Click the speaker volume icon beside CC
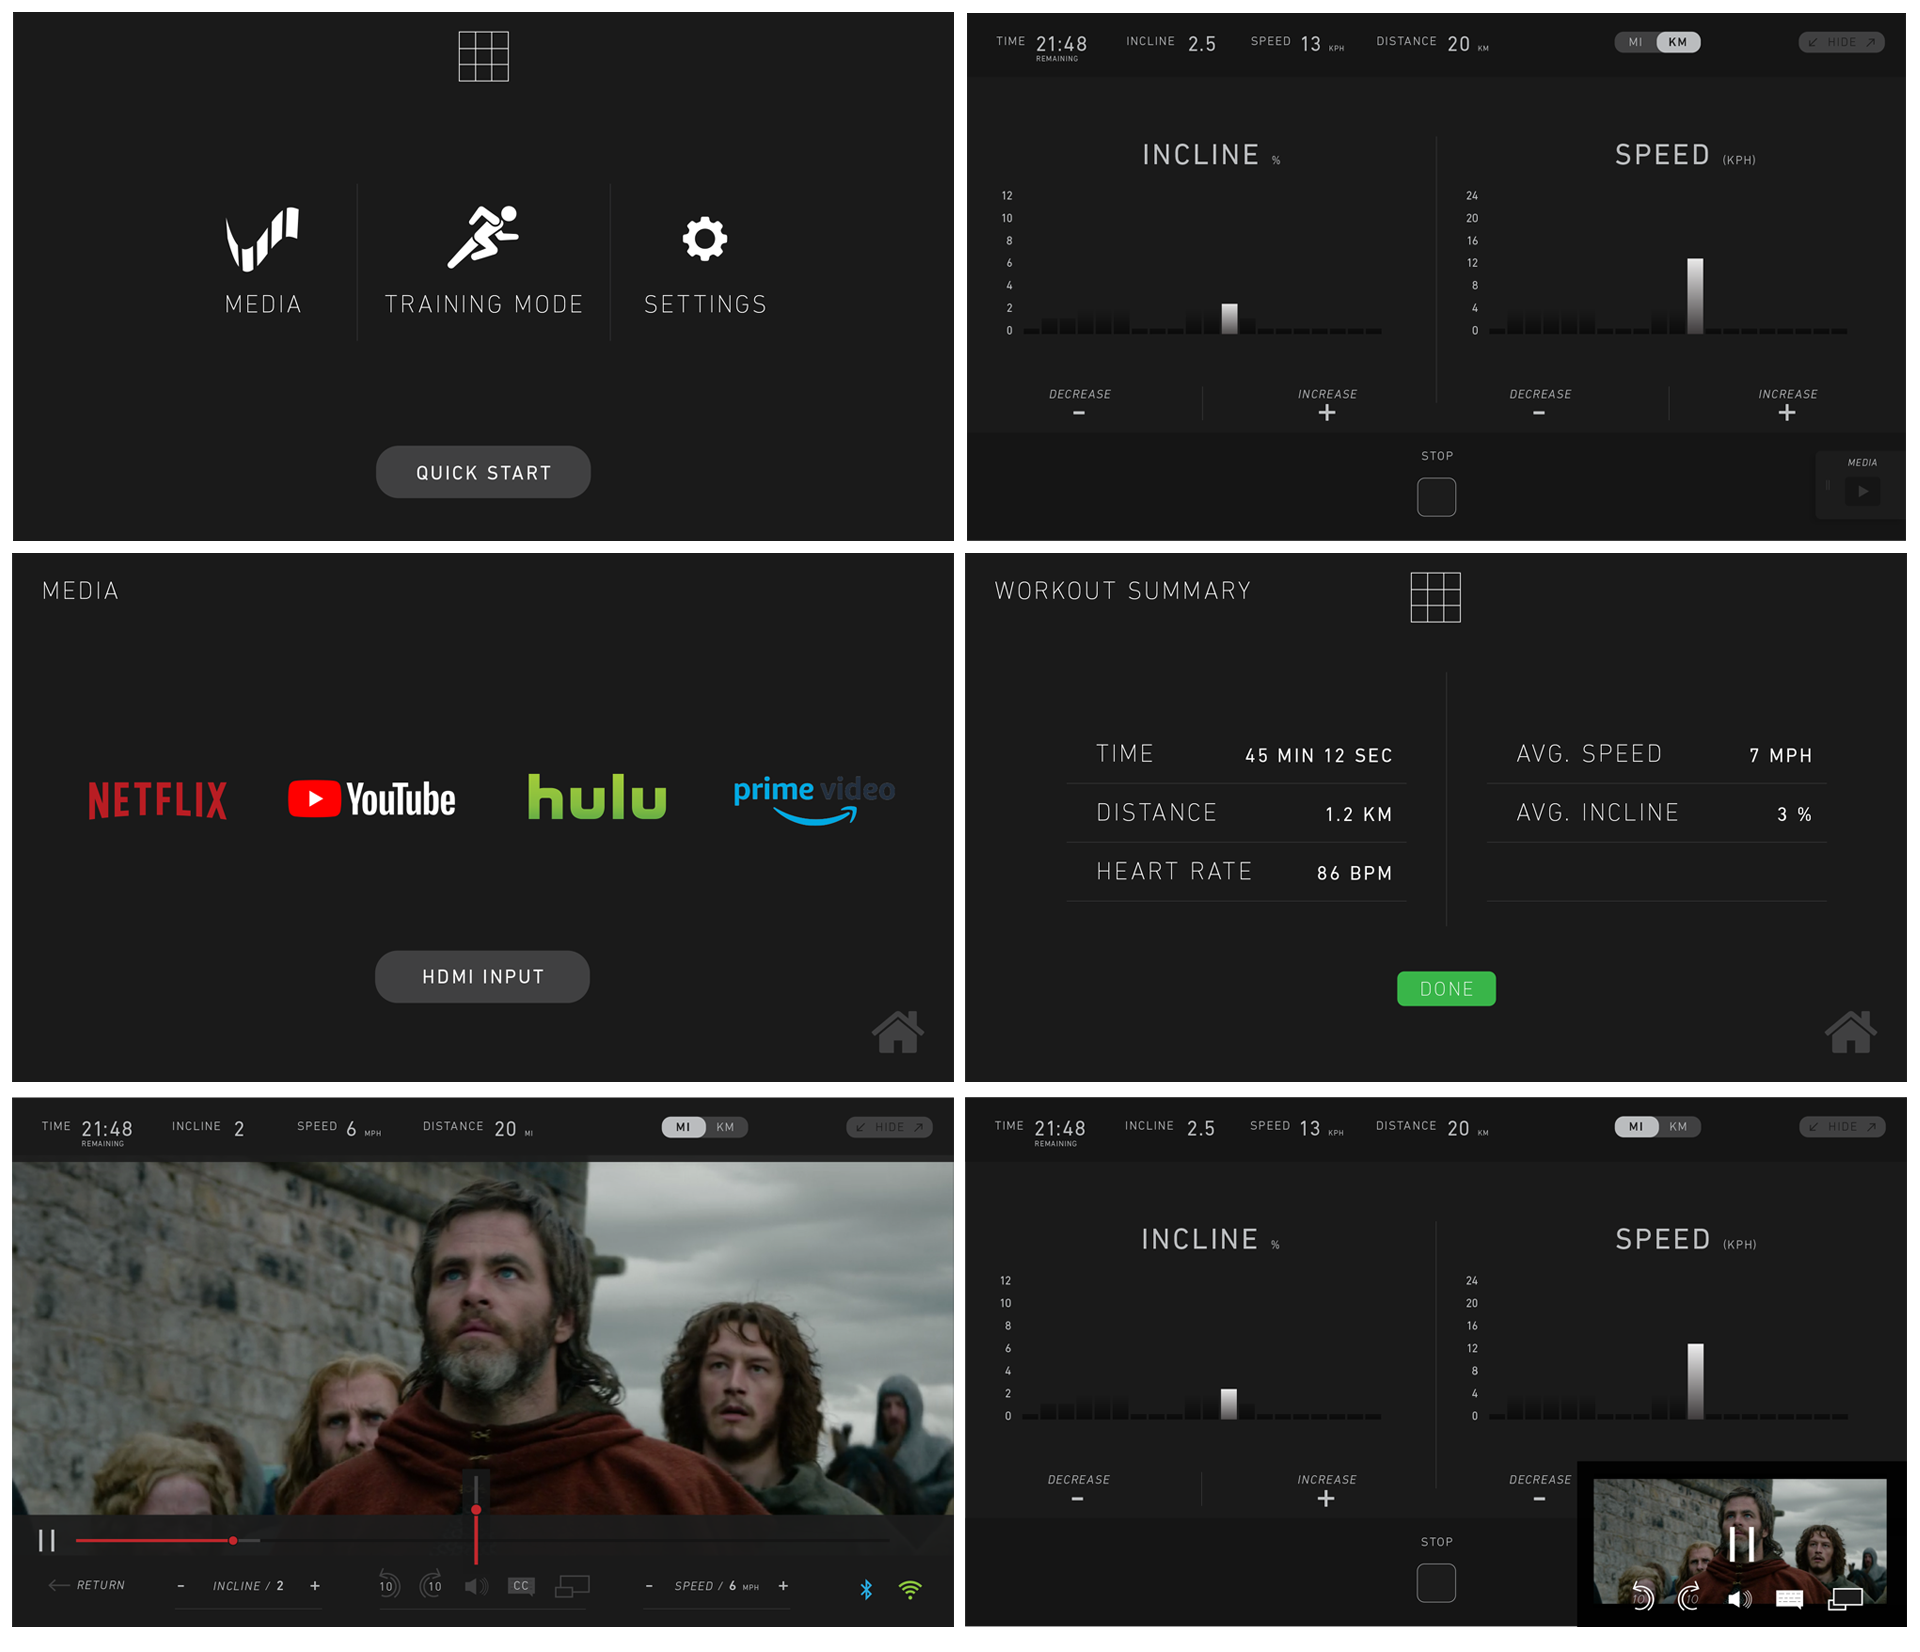 pos(476,1586)
